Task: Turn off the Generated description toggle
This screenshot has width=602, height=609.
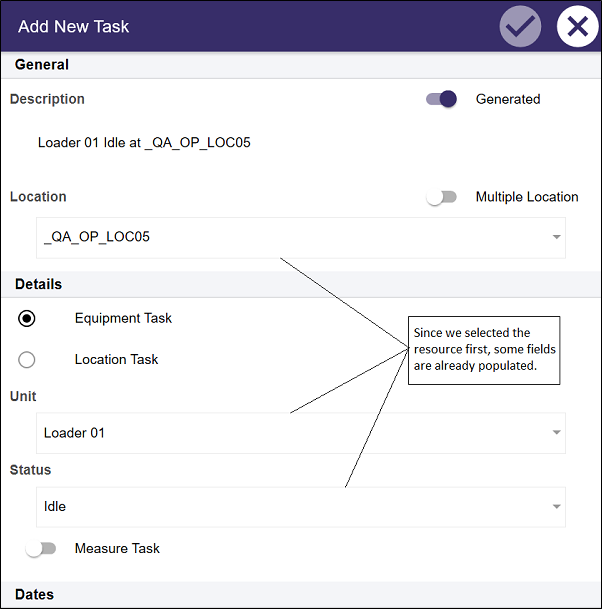Action: (441, 99)
